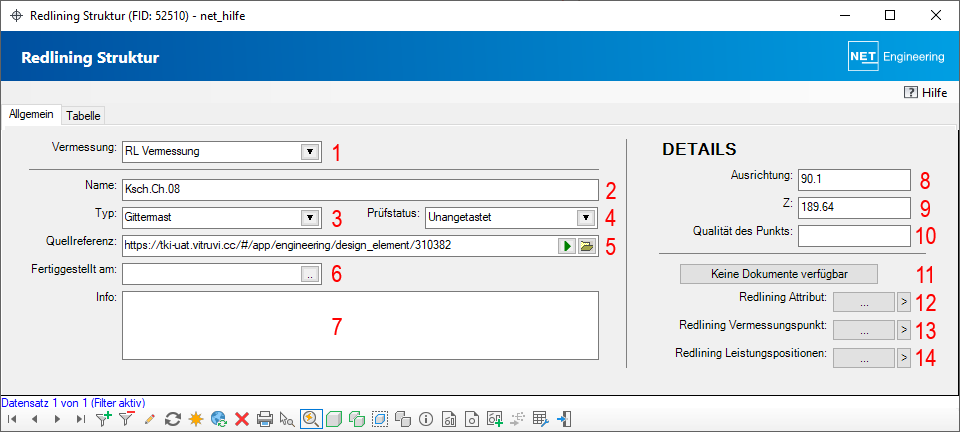
Task: Click the green play arrow by Quellreferenz
Action: tap(568, 246)
